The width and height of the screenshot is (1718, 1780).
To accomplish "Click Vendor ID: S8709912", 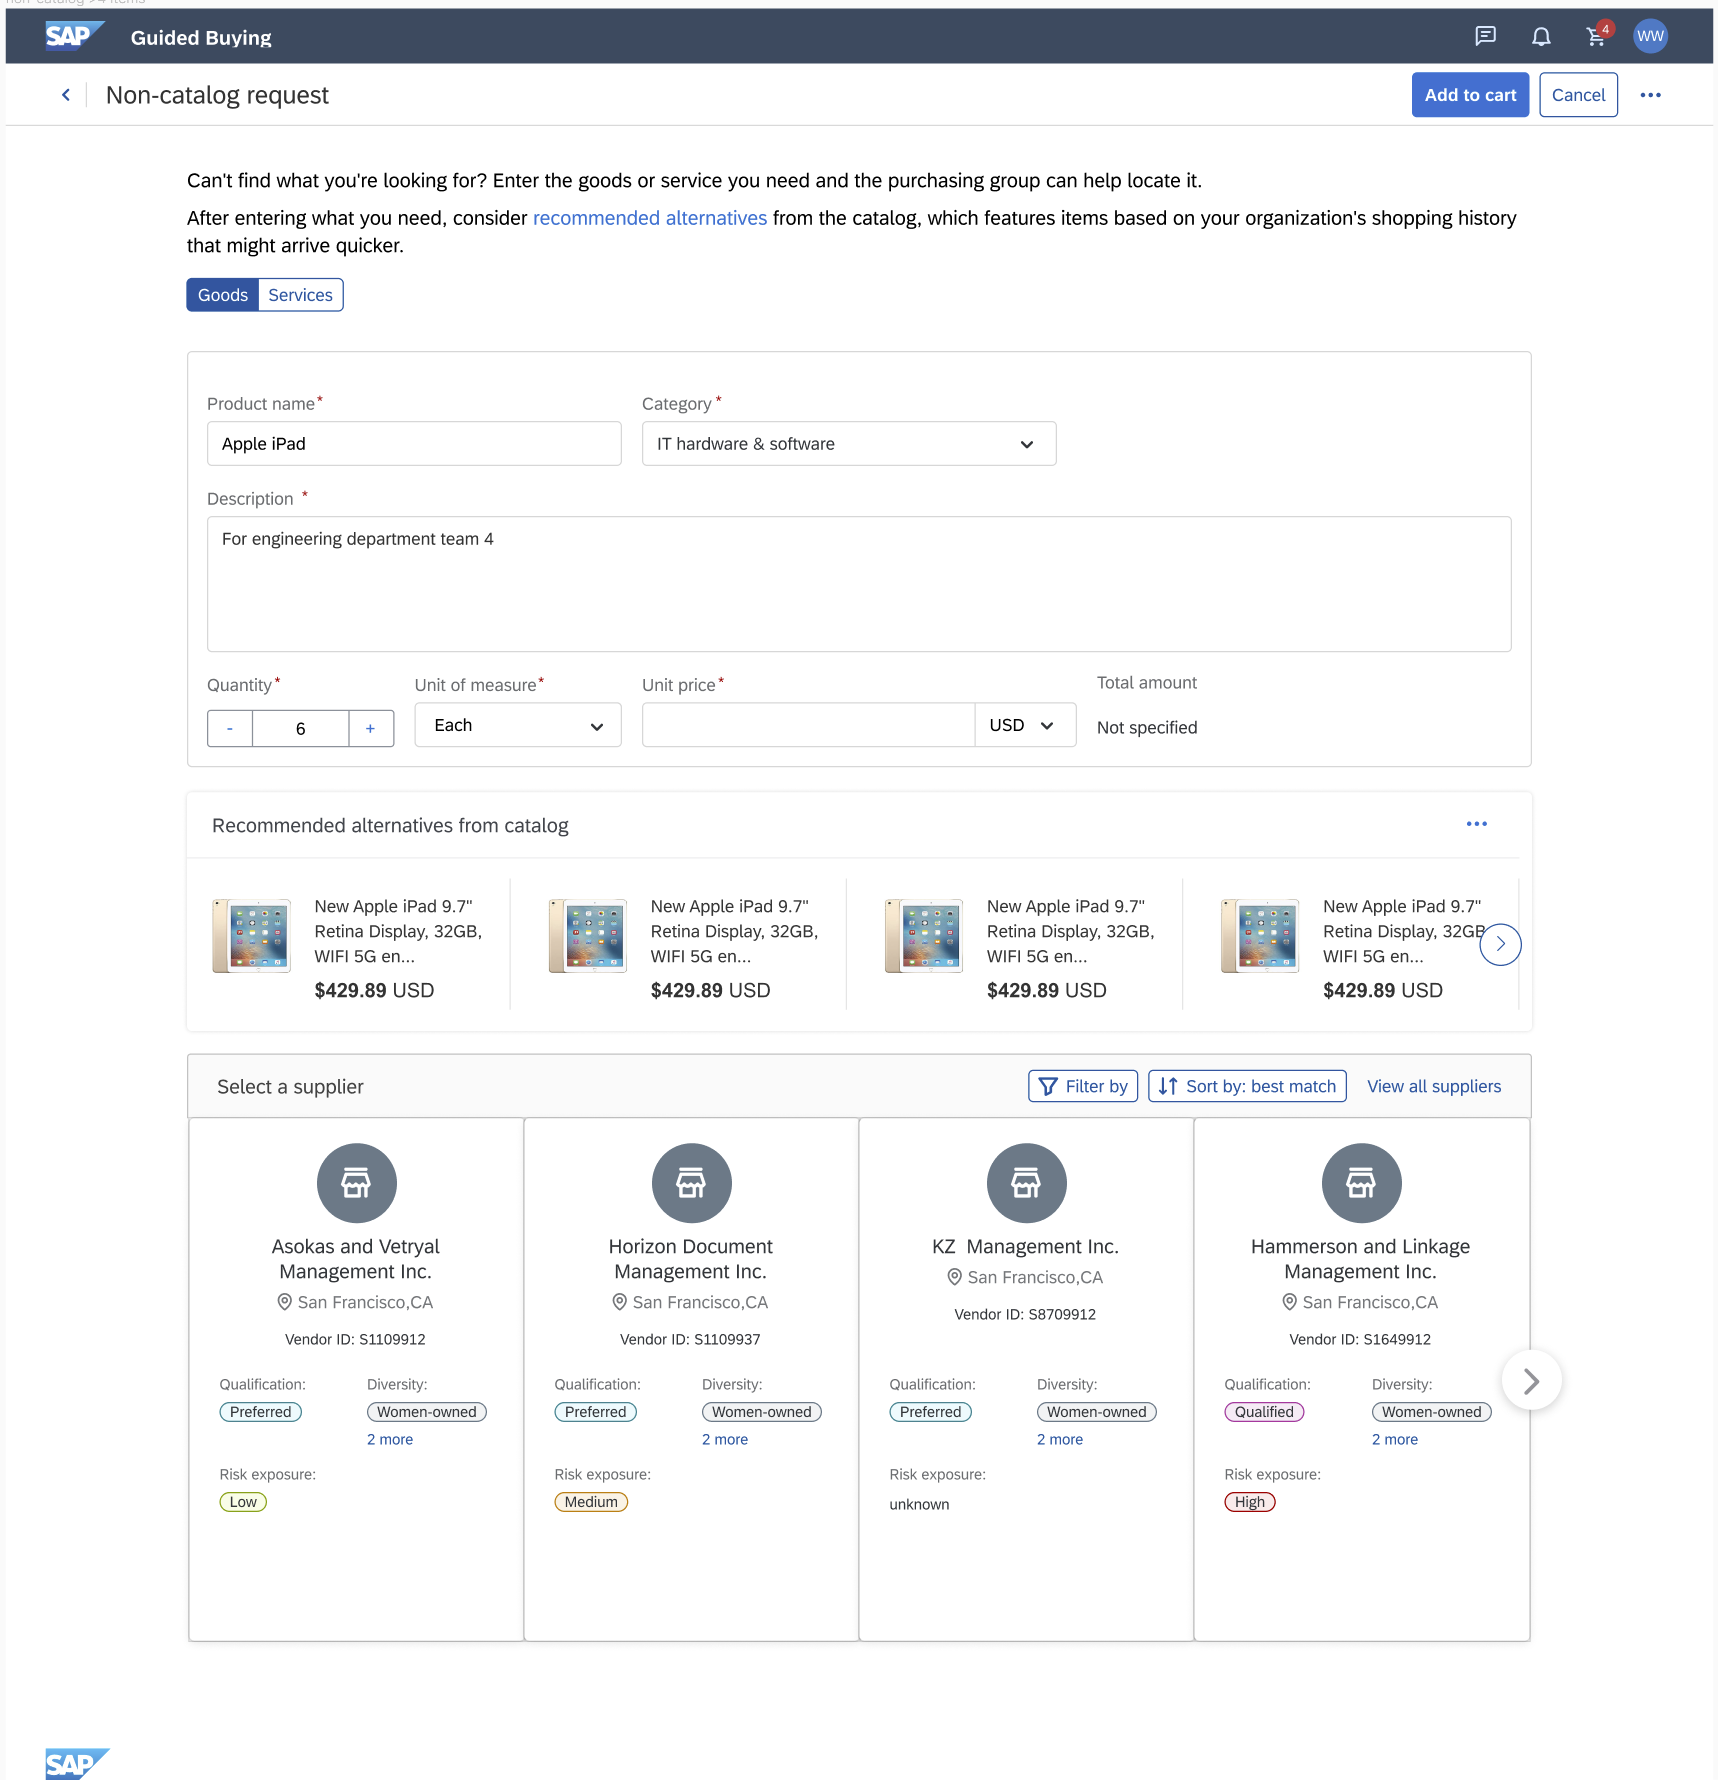I will (x=1025, y=1314).
